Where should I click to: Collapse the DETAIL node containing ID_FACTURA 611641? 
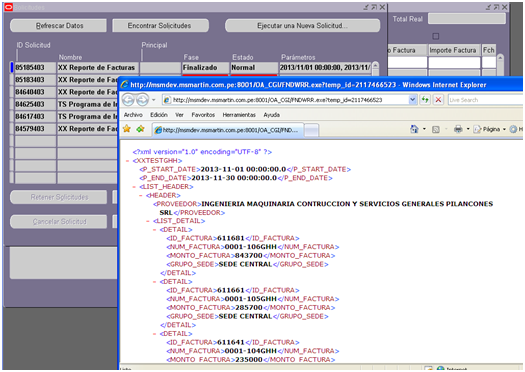tap(154, 334)
